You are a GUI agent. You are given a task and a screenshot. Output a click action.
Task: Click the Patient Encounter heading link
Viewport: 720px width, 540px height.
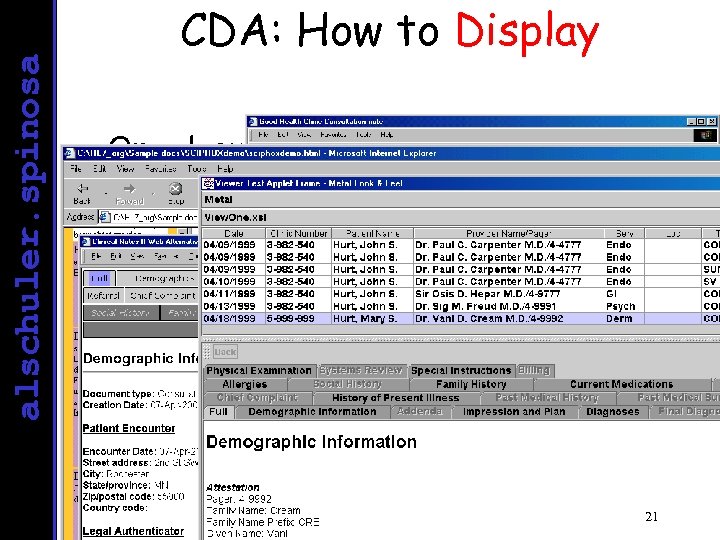click(x=129, y=428)
